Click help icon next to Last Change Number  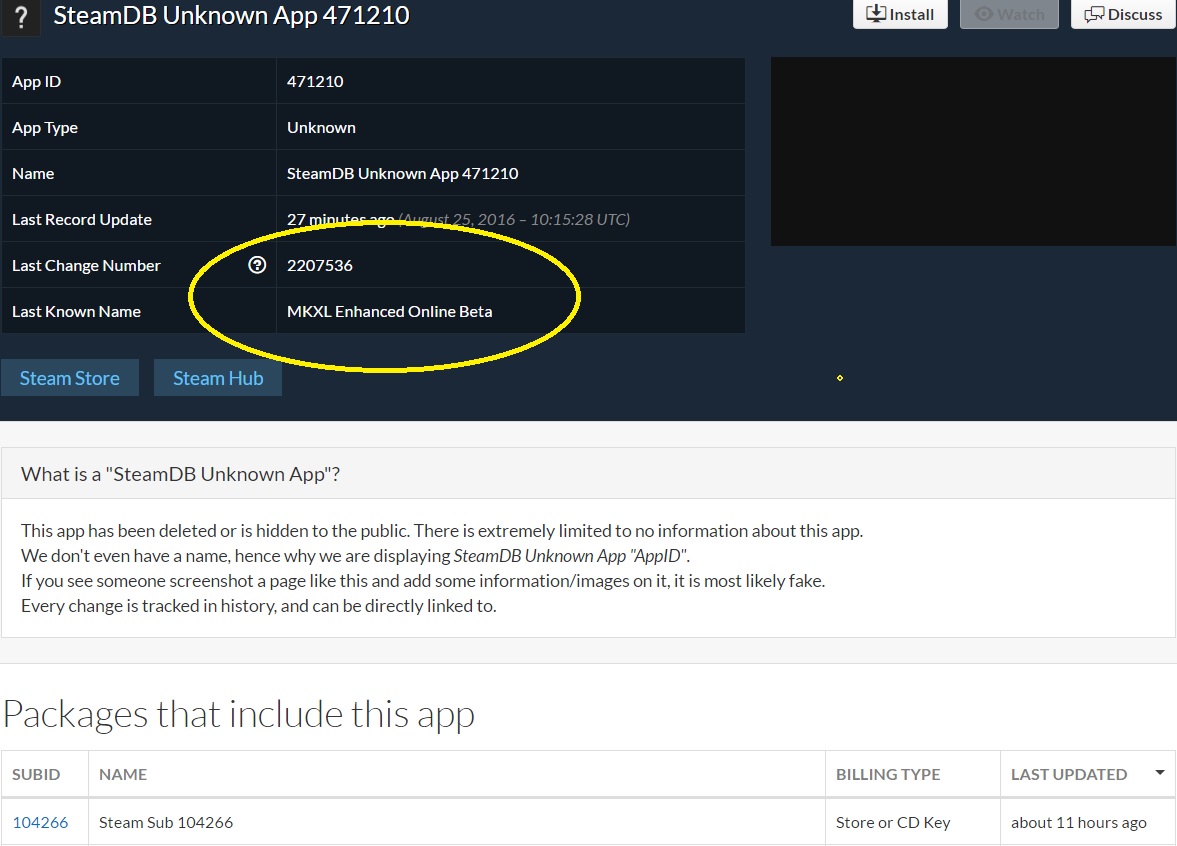click(x=257, y=265)
